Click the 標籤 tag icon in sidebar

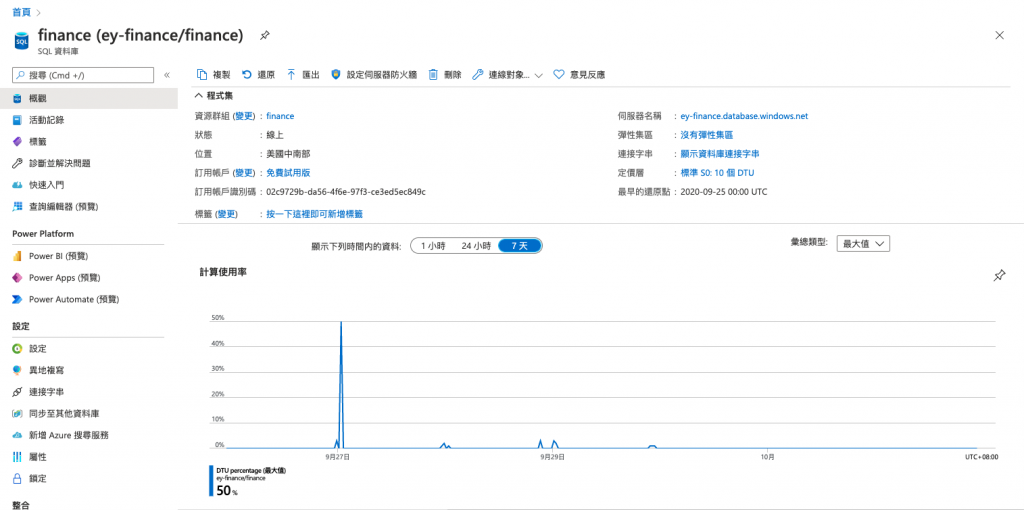pyautogui.click(x=17, y=142)
